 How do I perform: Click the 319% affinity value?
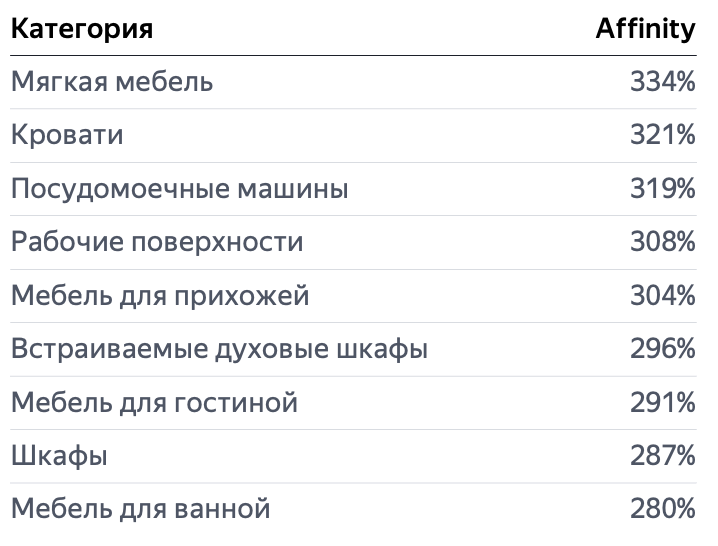663,189
